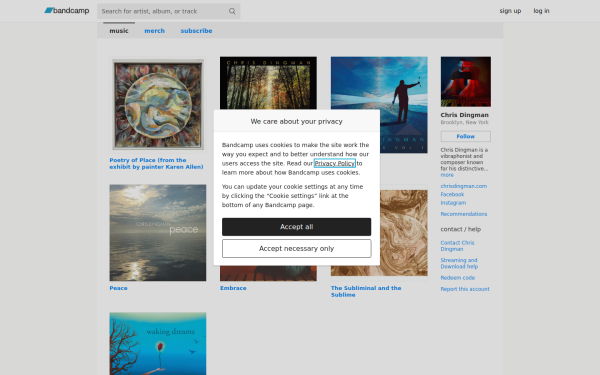Open the waking dreams album cover

(158, 344)
